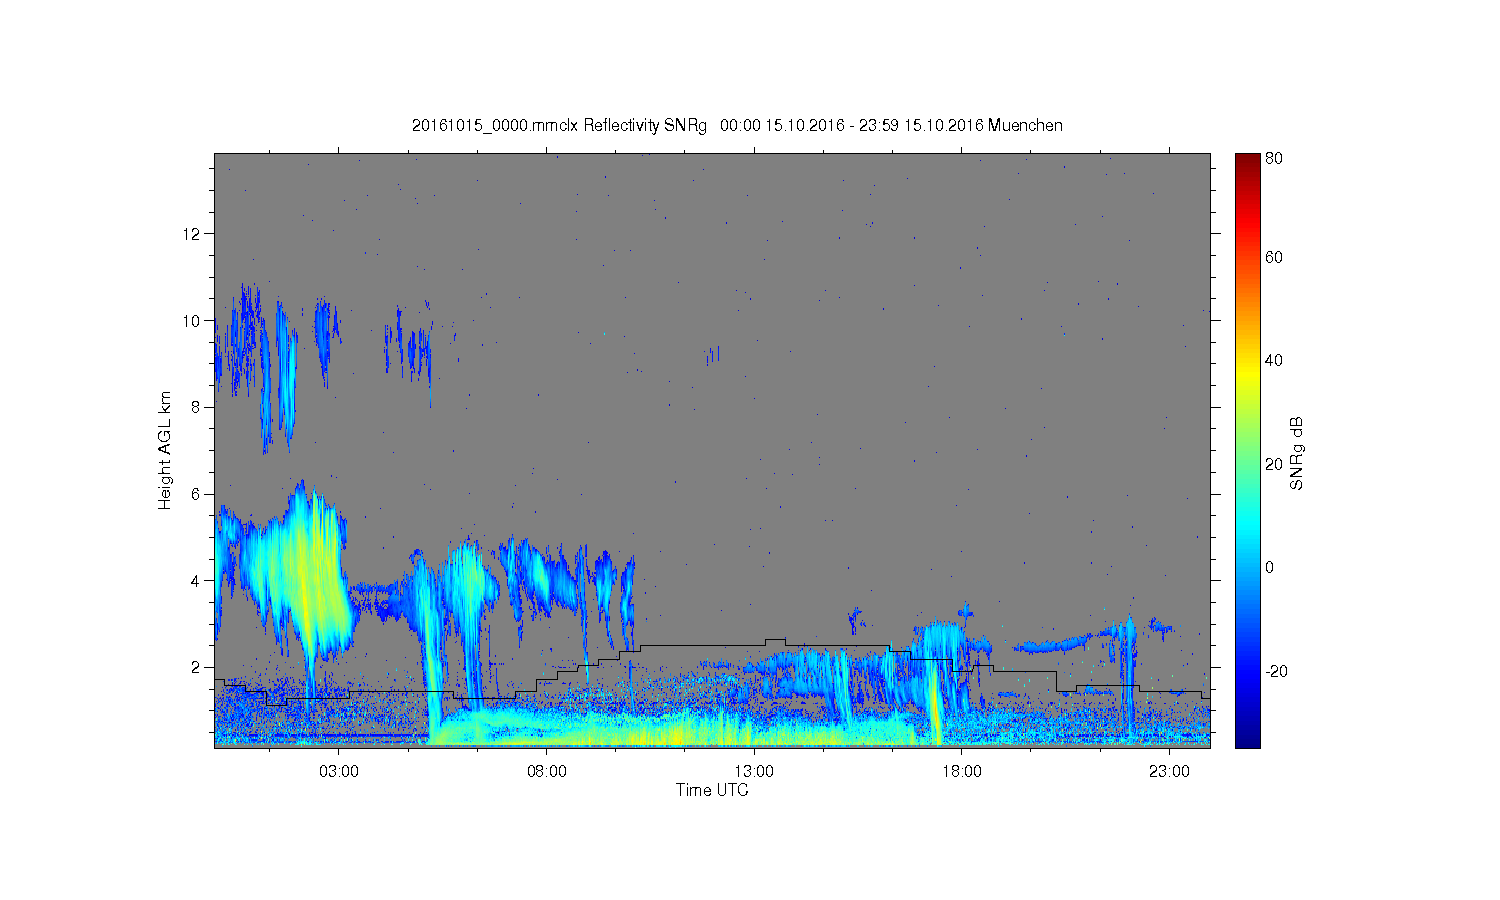
Task: Click the 23:00 time tick label
Action: 1169,772
